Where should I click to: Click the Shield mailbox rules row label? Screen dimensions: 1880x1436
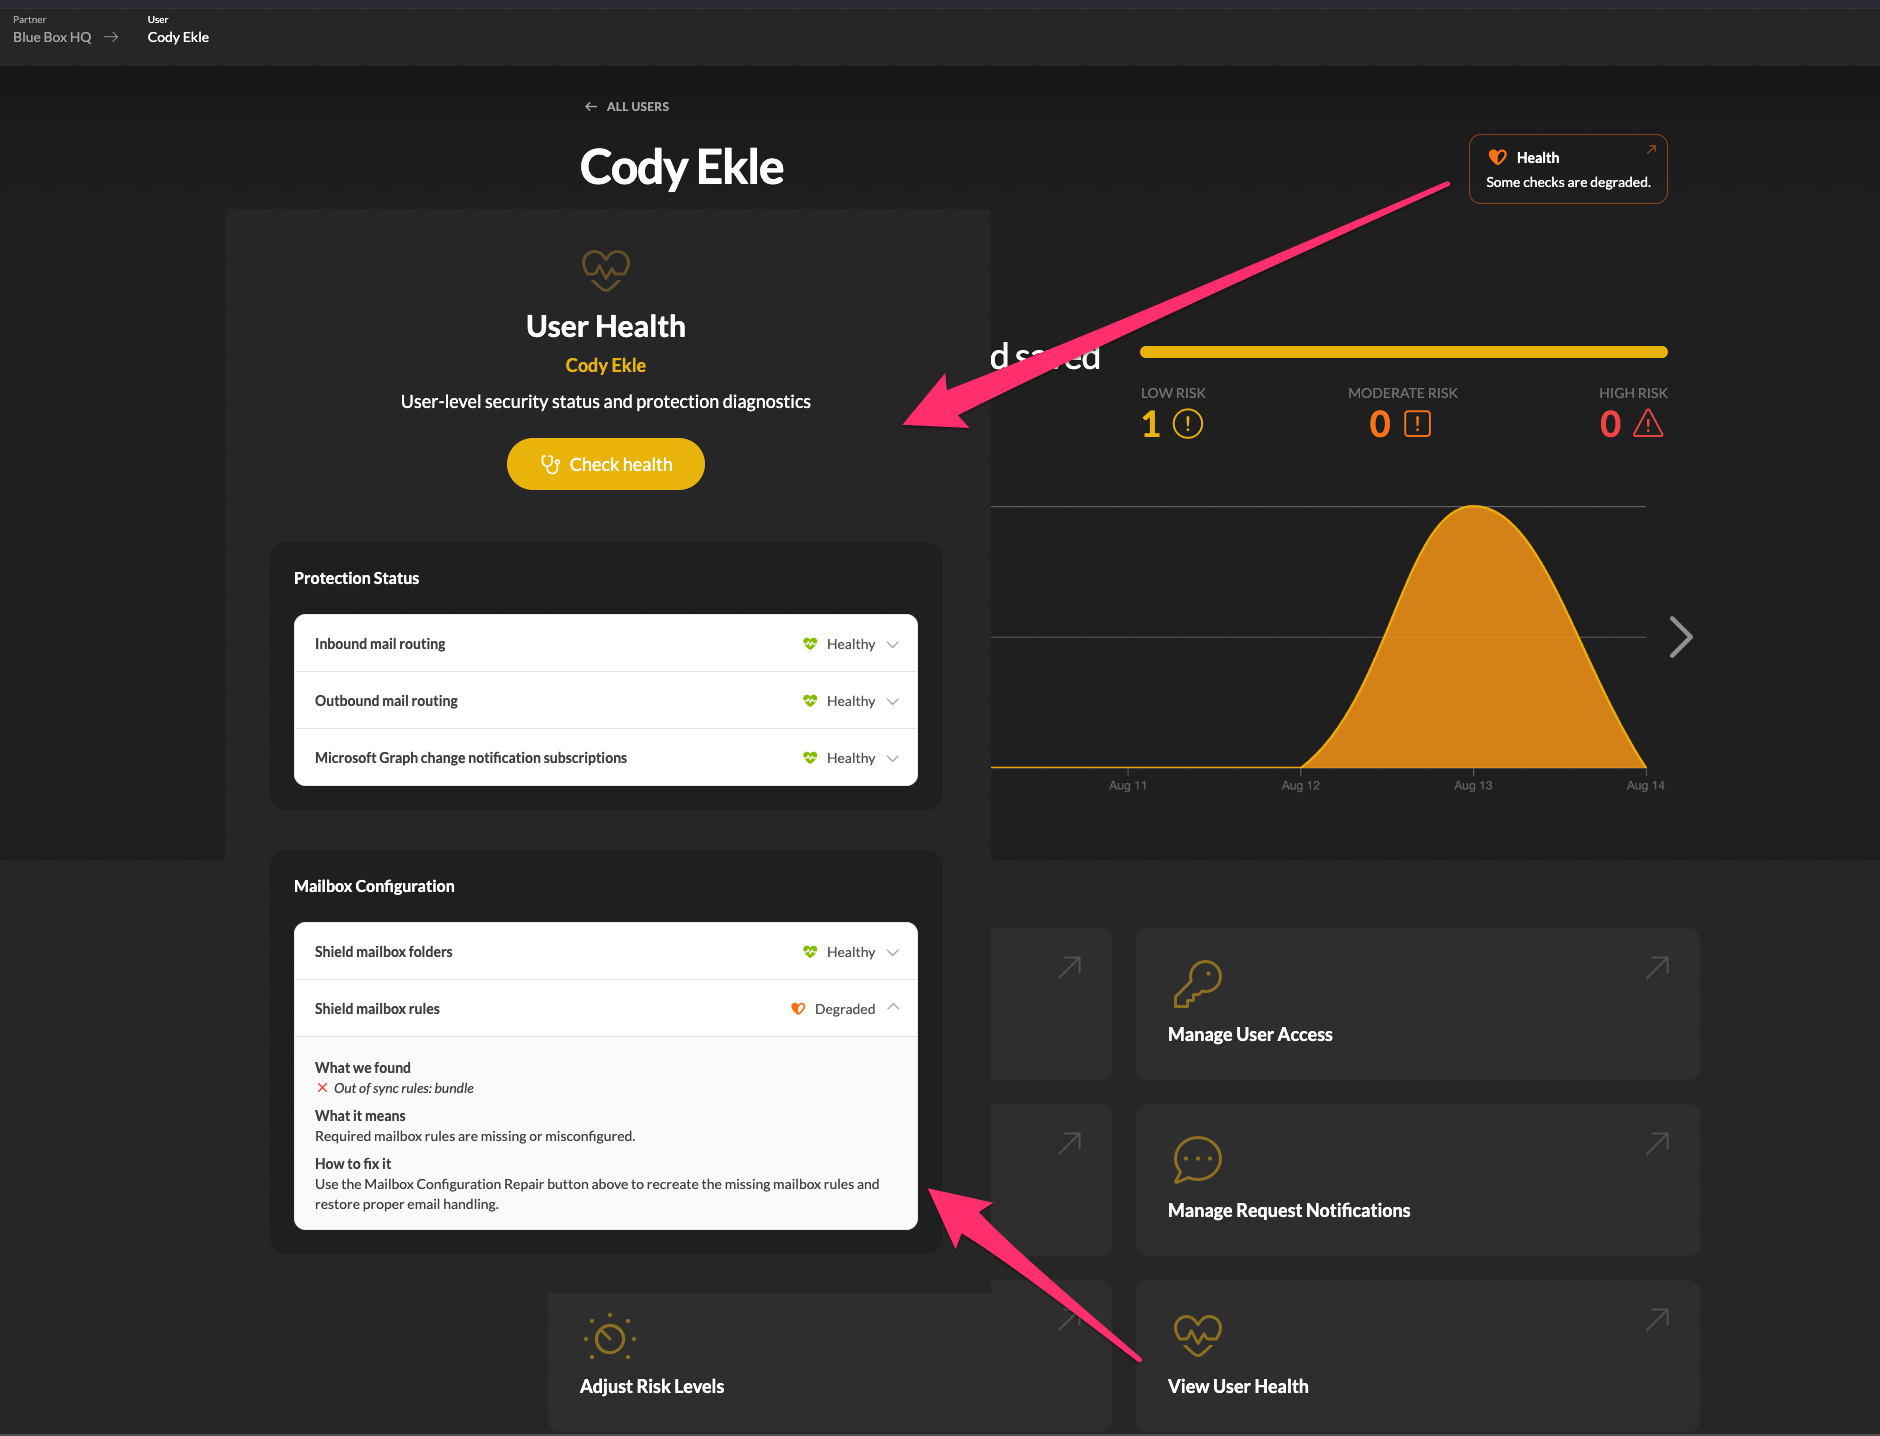(x=377, y=1009)
